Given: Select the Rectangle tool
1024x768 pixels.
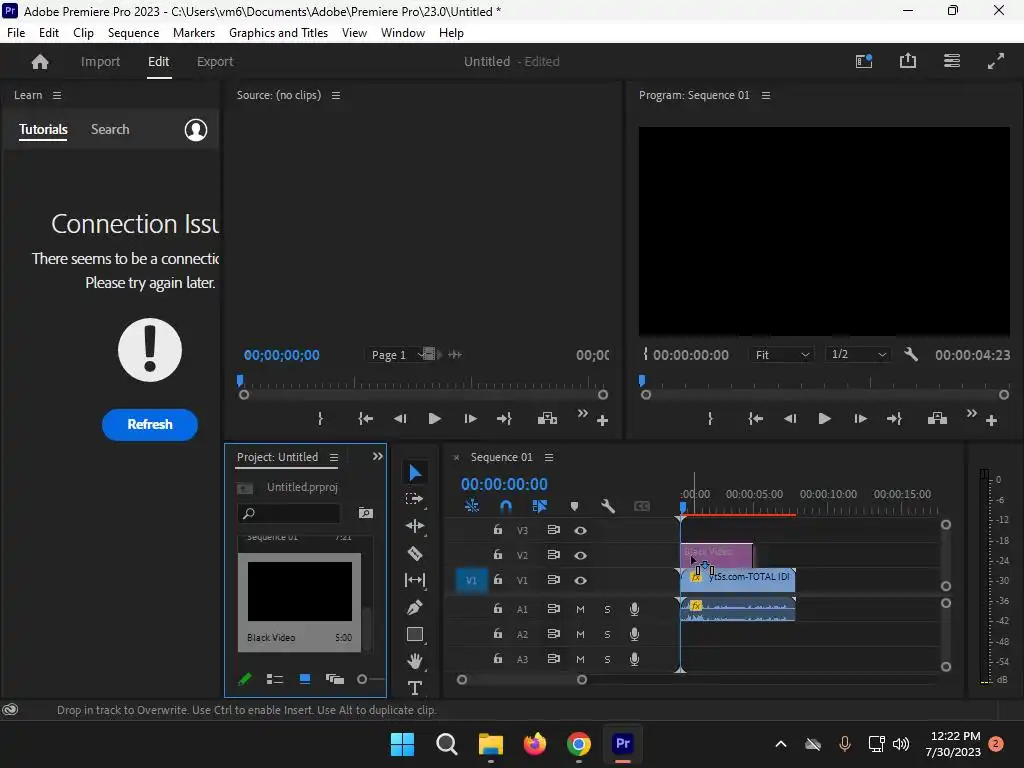Looking at the screenshot, I should click(415, 634).
